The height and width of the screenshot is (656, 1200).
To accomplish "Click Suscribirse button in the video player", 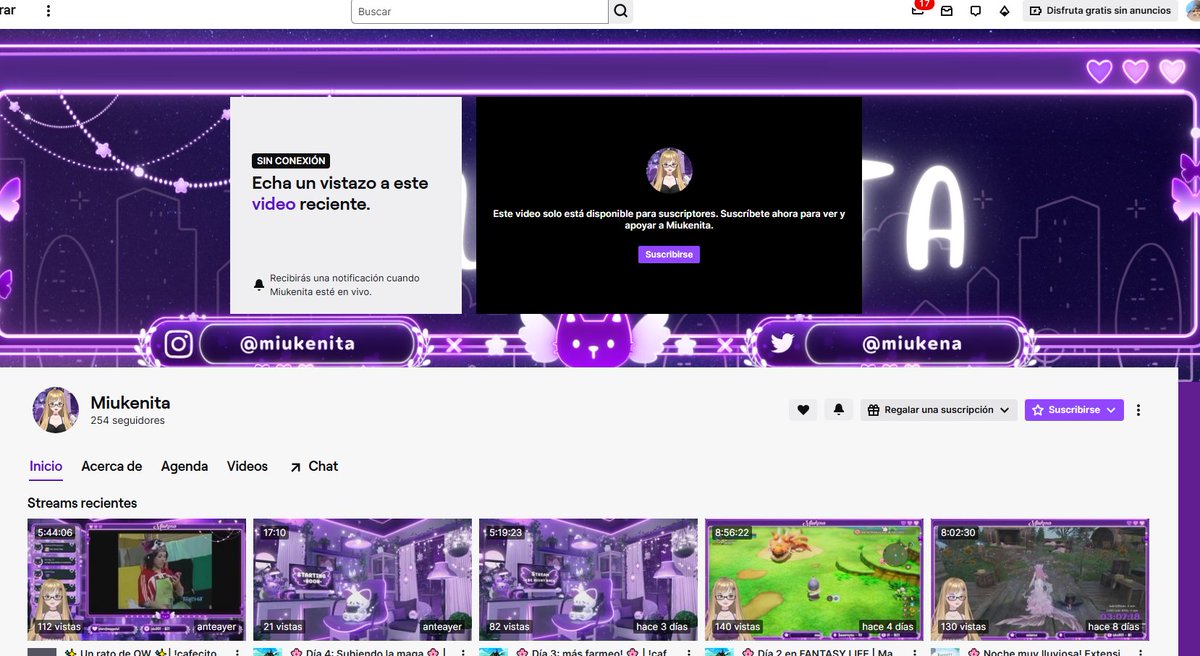I will click(x=669, y=255).
